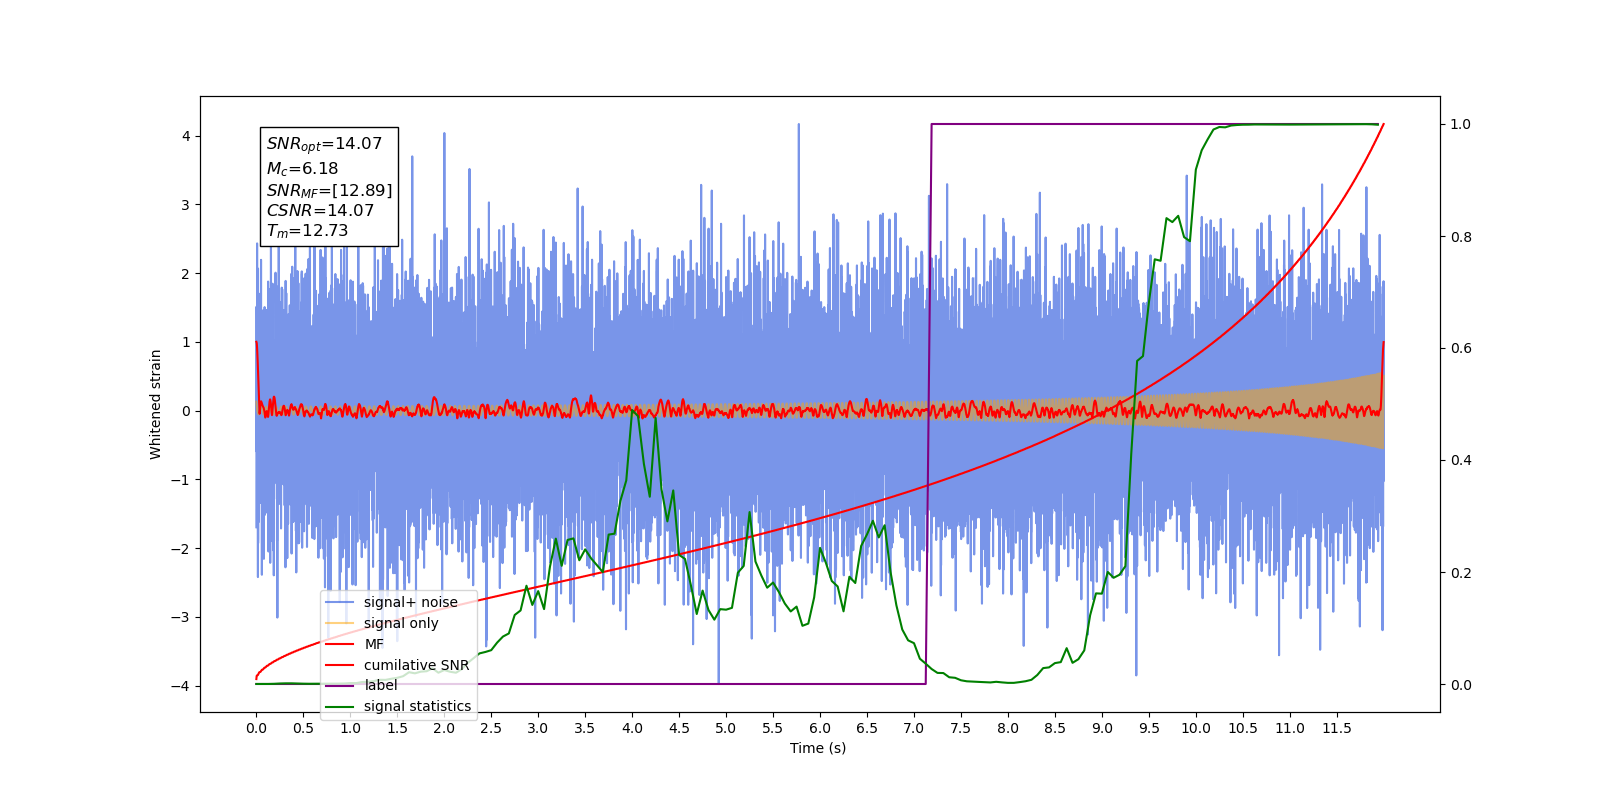Click the 8.0 tick on the time axis
The image size is (1600, 800).
pyautogui.click(x=1008, y=728)
